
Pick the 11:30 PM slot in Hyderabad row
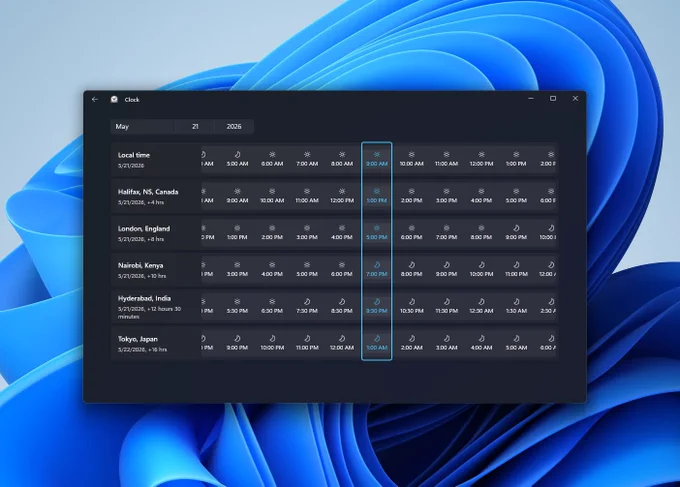click(x=446, y=306)
